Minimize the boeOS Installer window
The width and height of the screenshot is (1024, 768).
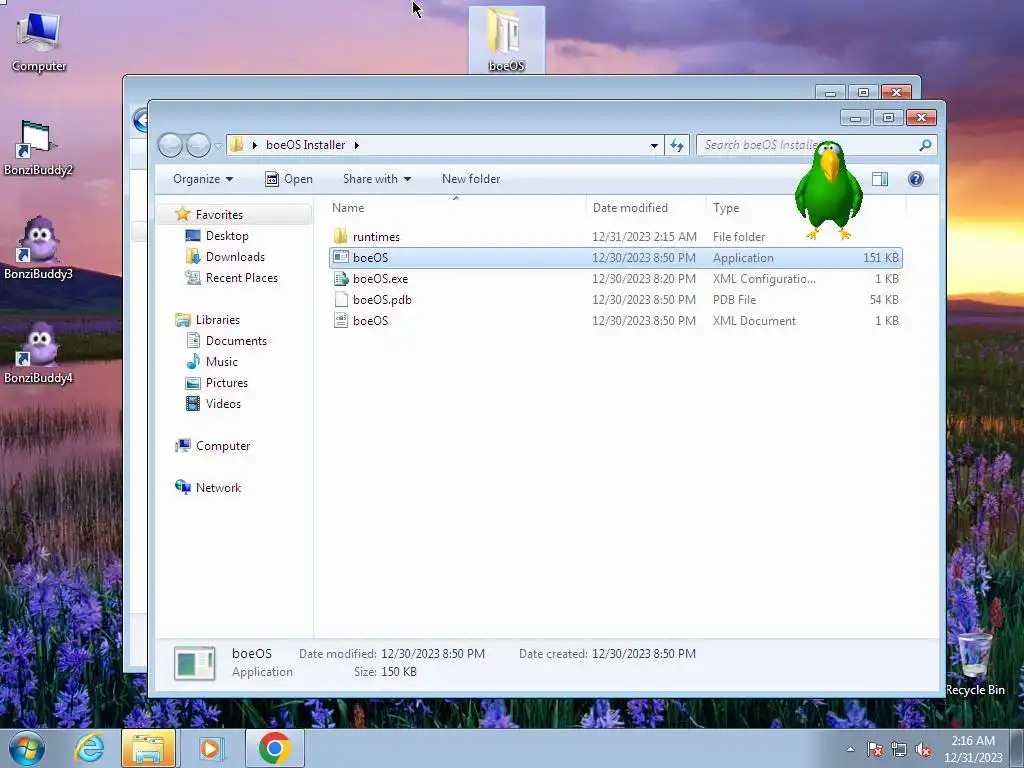coord(855,118)
